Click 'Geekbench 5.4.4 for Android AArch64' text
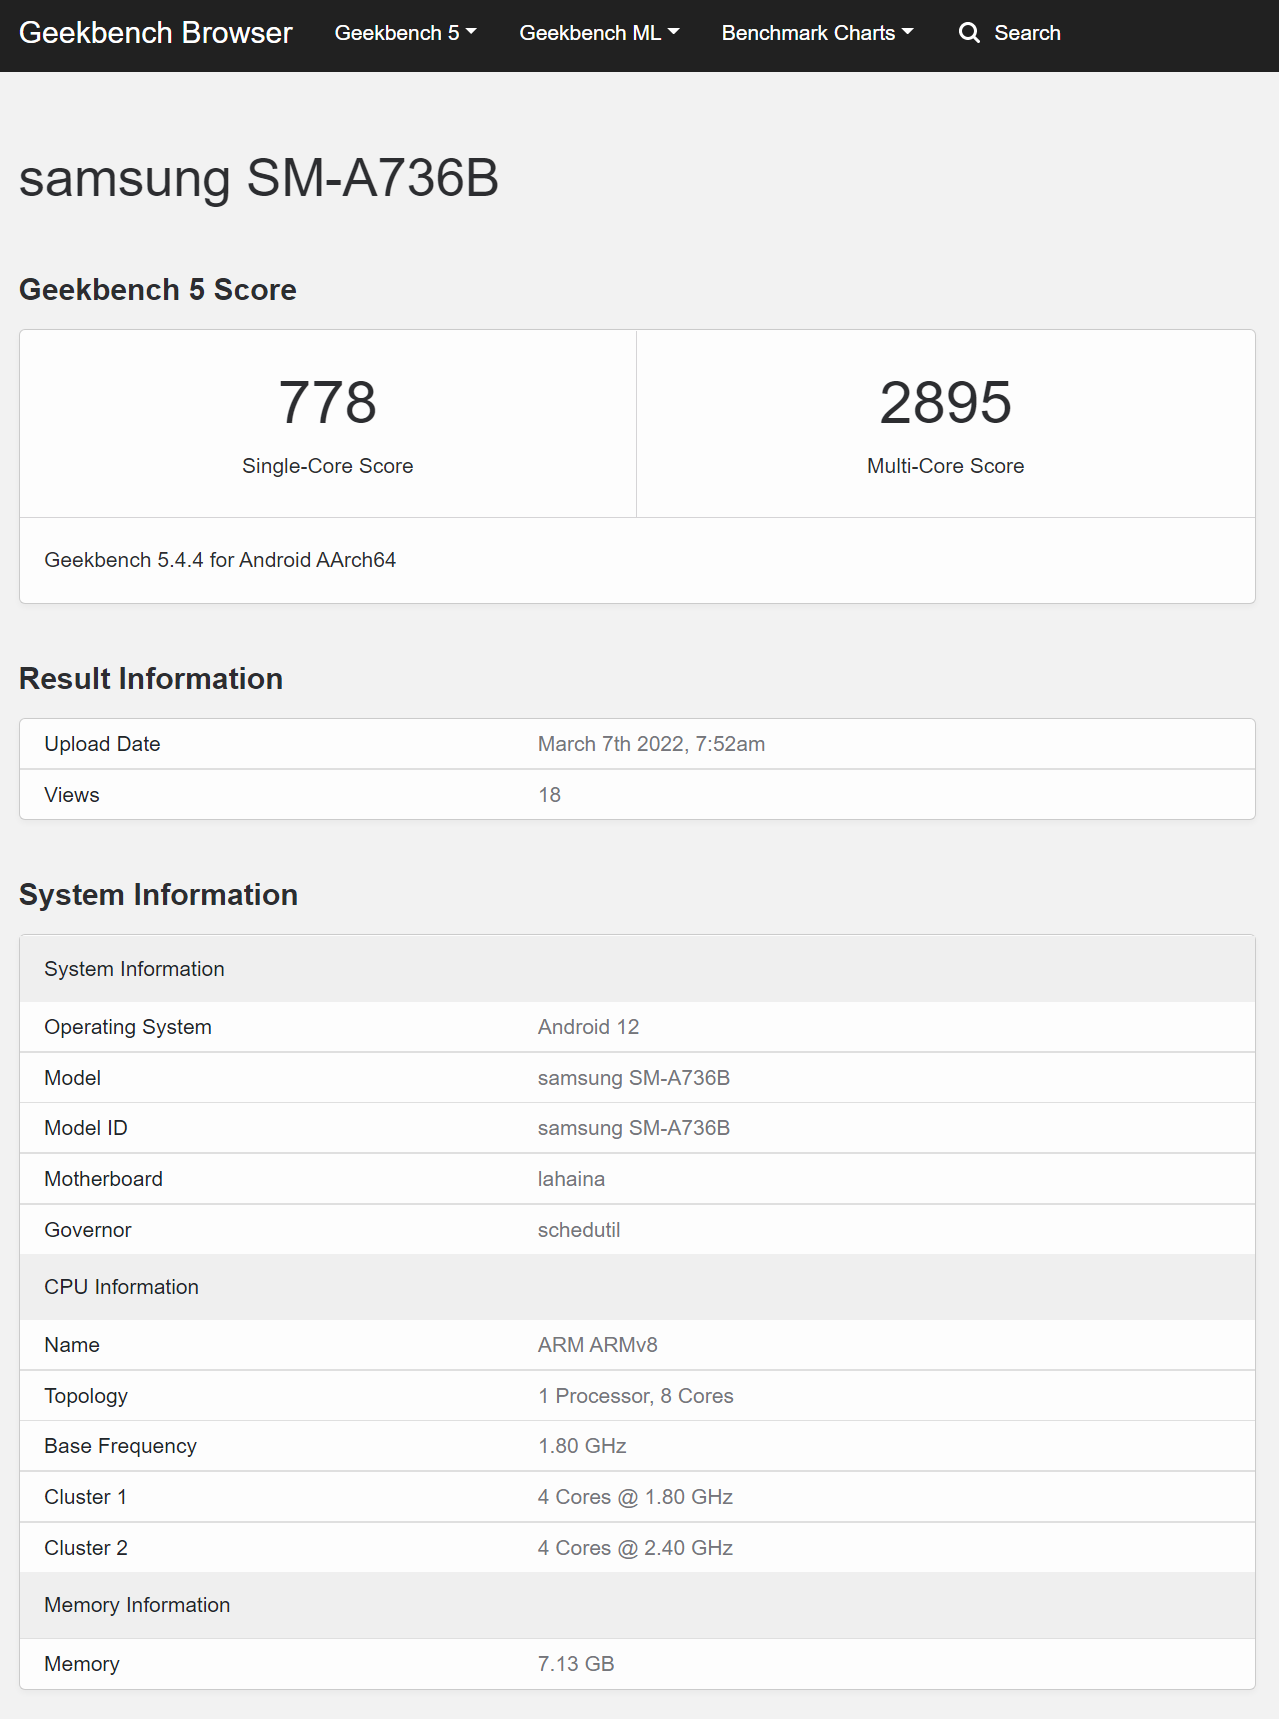The height and width of the screenshot is (1719, 1279). pos(220,560)
